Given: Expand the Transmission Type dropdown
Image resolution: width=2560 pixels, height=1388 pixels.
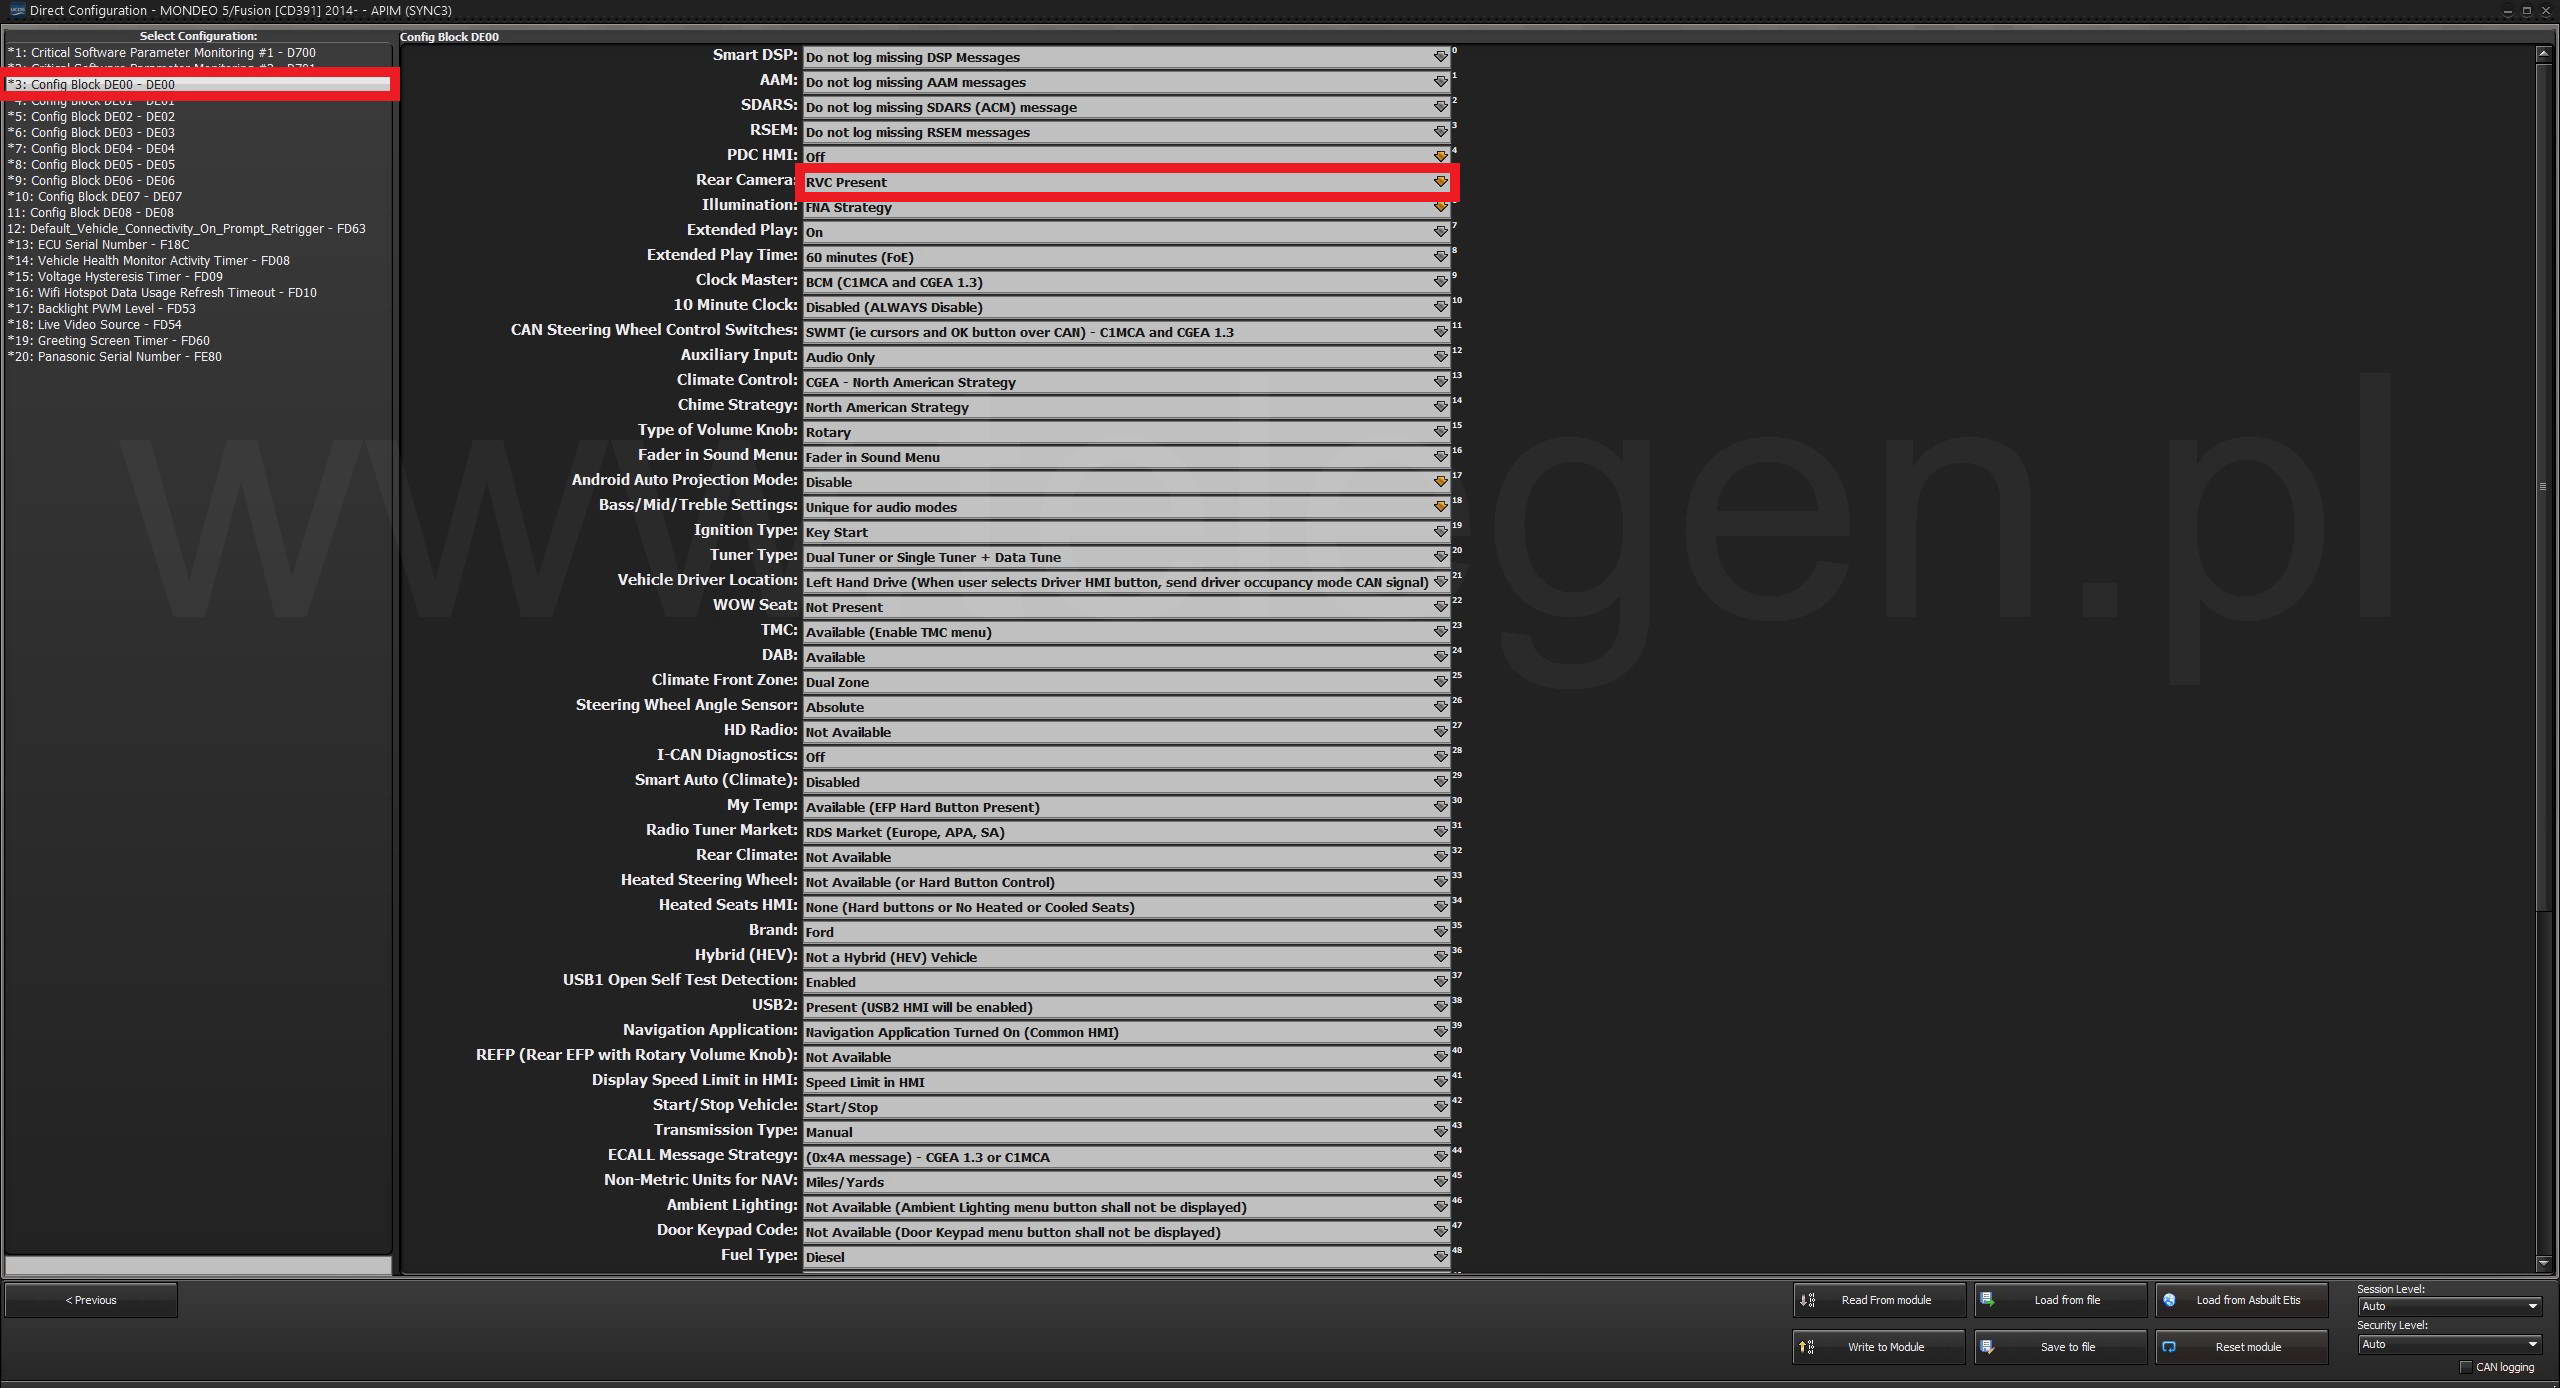Looking at the screenshot, I should 1126,1132.
